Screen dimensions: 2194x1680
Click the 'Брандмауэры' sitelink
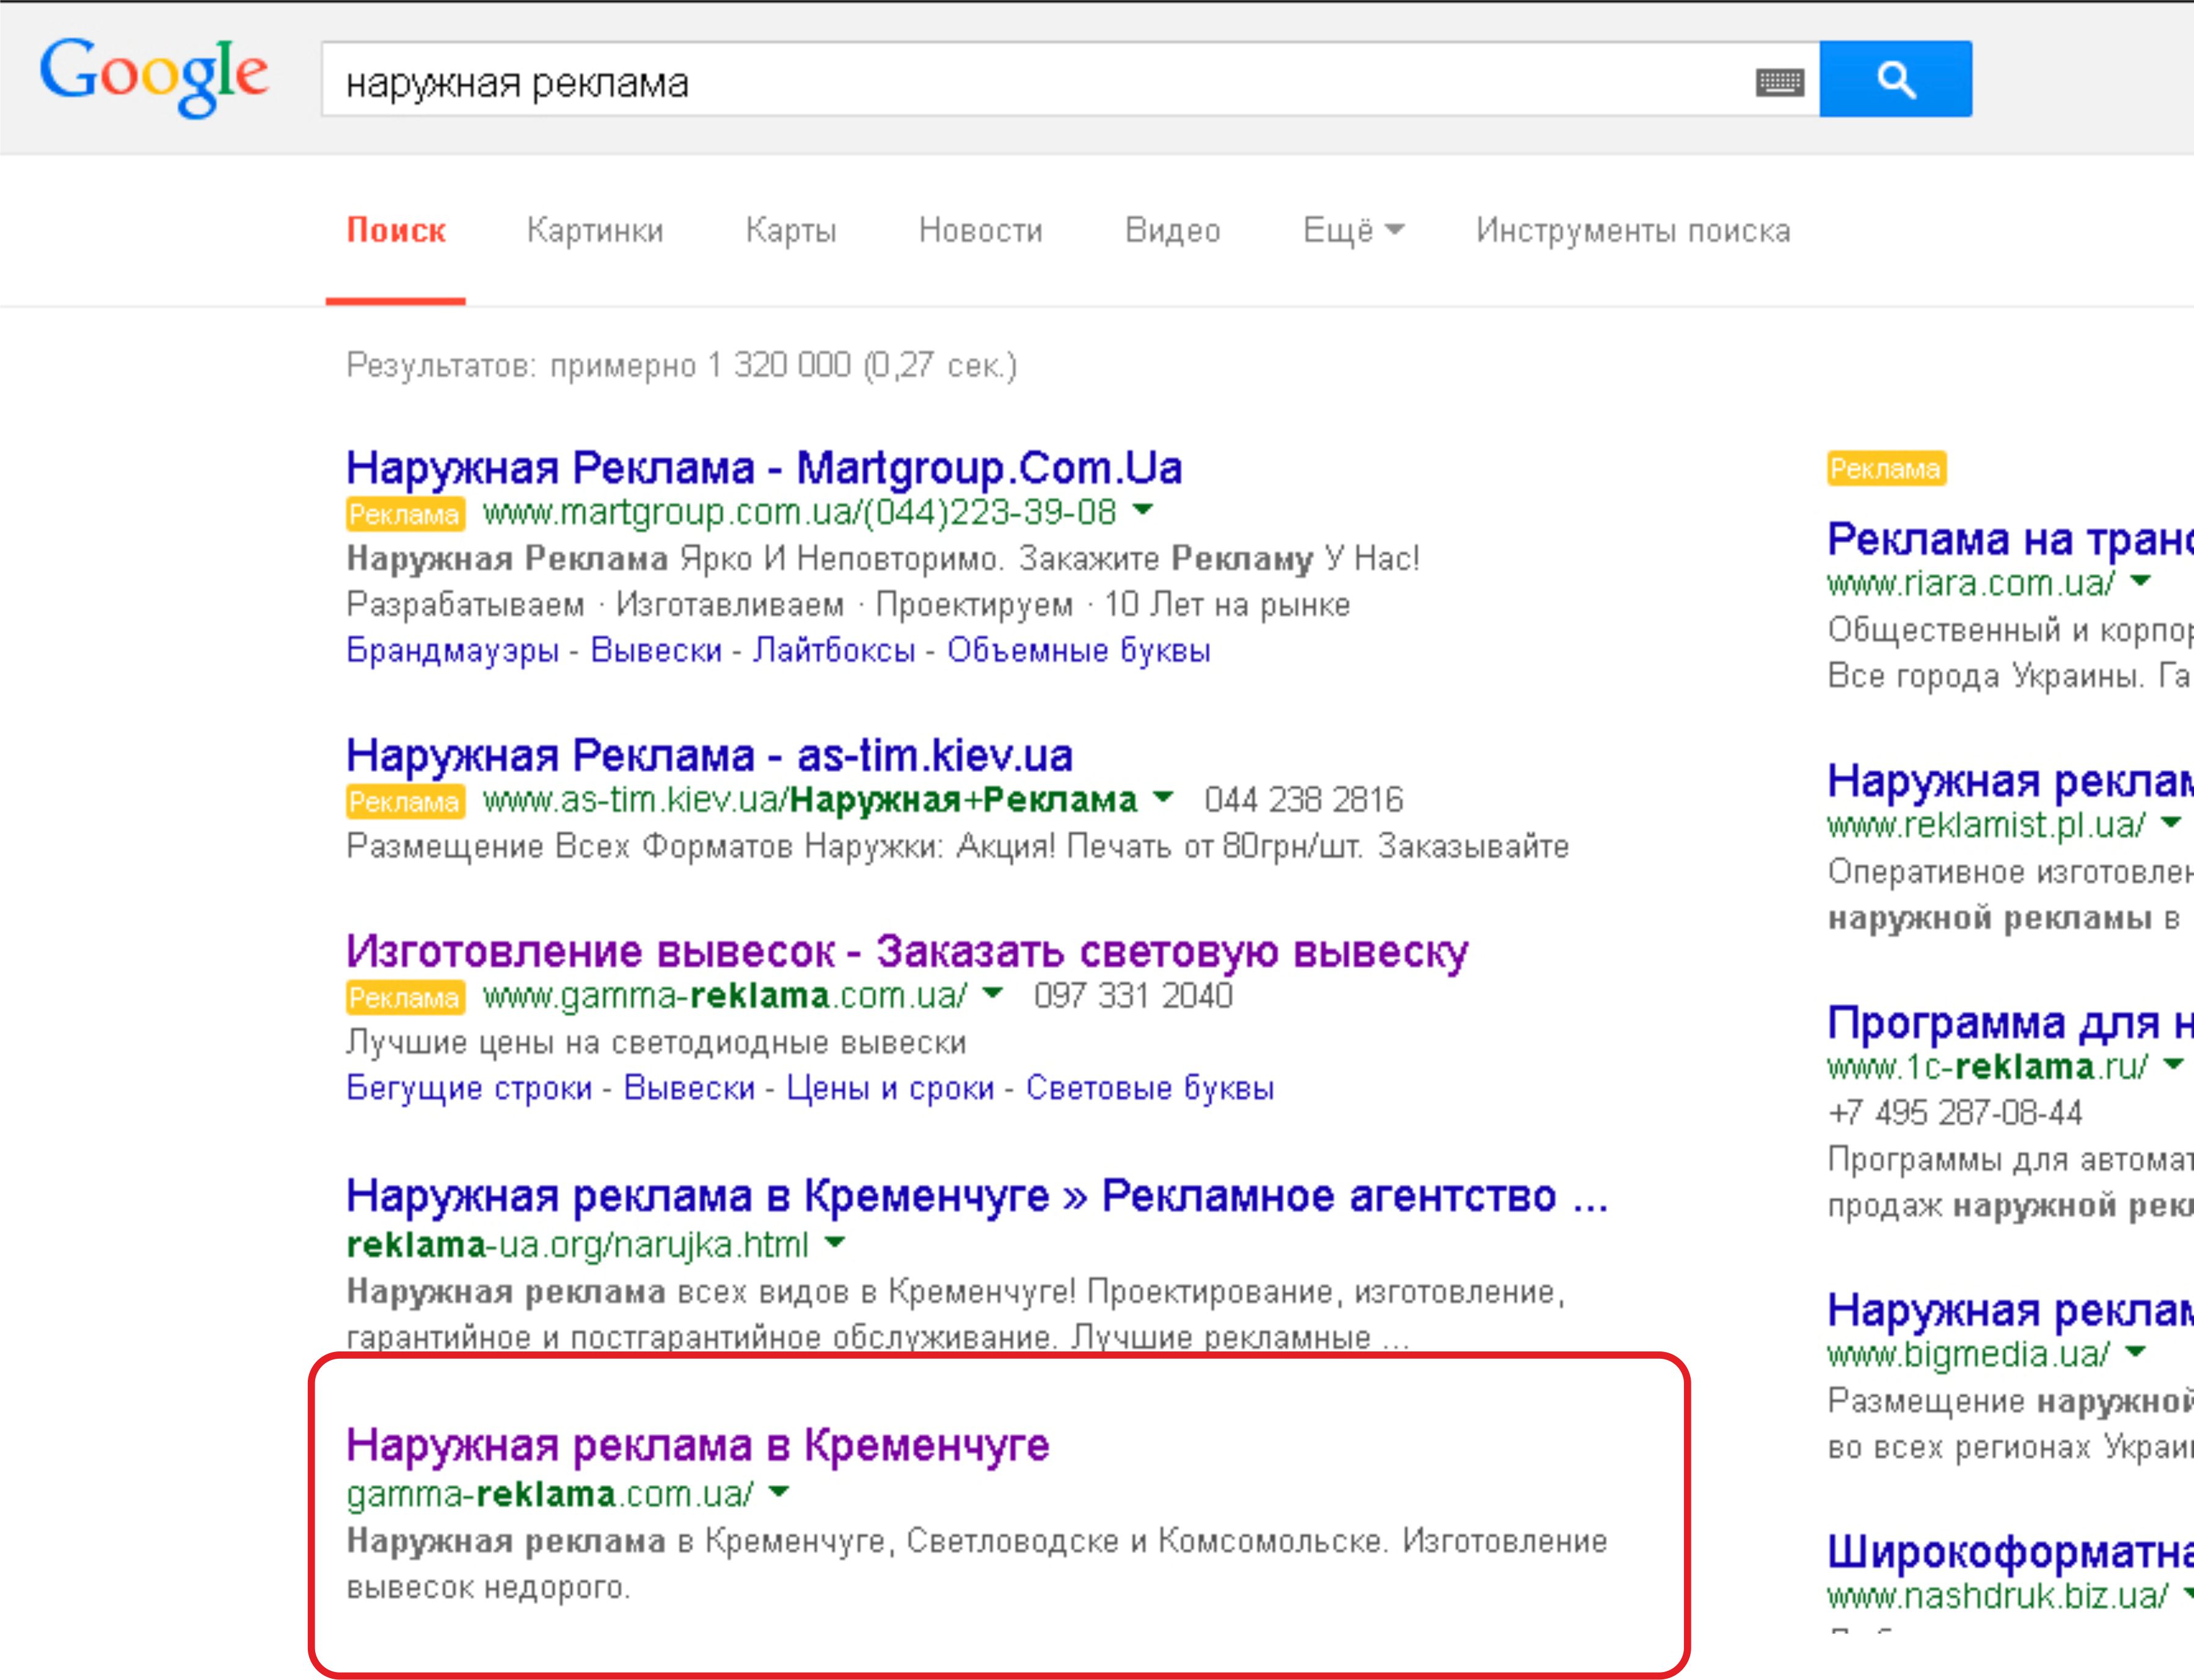click(x=452, y=650)
